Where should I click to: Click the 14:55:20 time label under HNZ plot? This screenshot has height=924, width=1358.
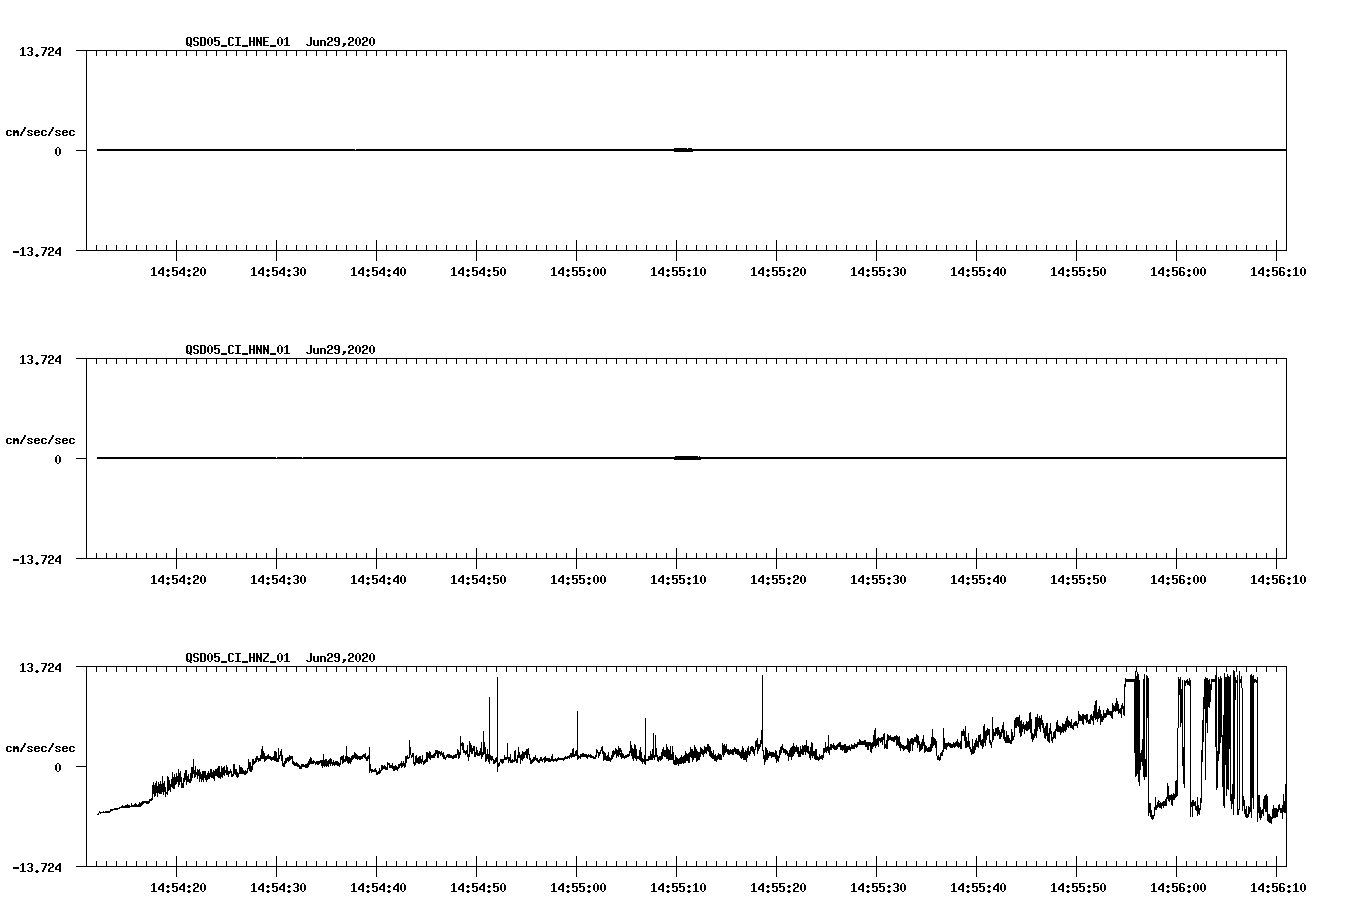point(778,887)
